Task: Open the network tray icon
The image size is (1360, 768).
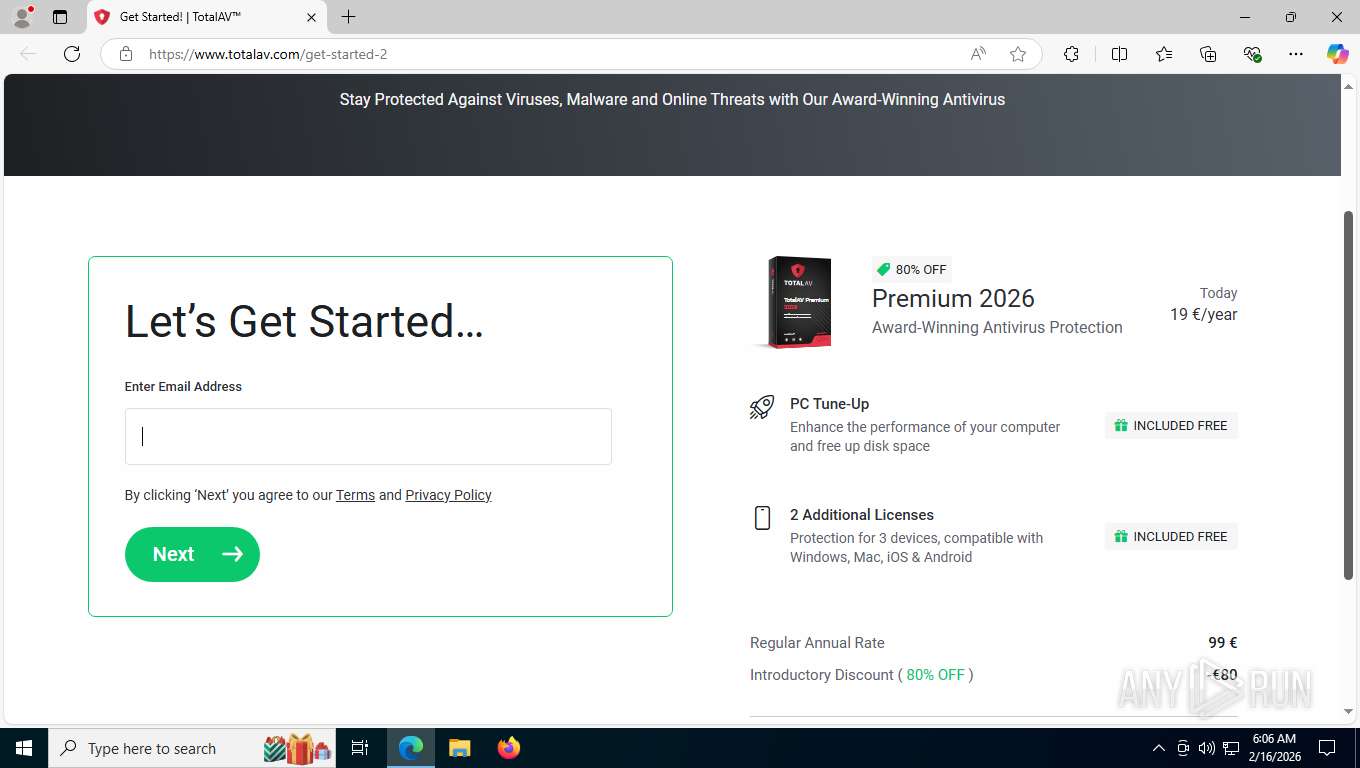Action: pyautogui.click(x=1231, y=748)
